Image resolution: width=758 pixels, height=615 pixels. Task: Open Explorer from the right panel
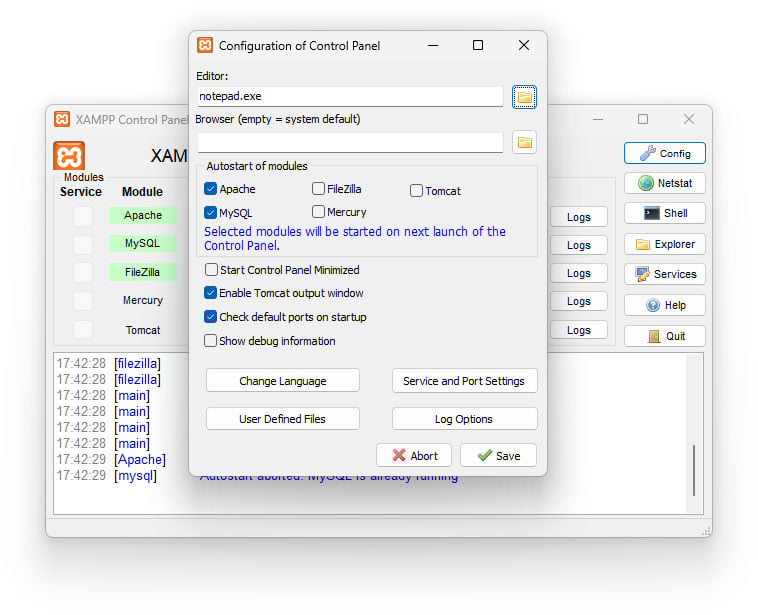tap(665, 244)
